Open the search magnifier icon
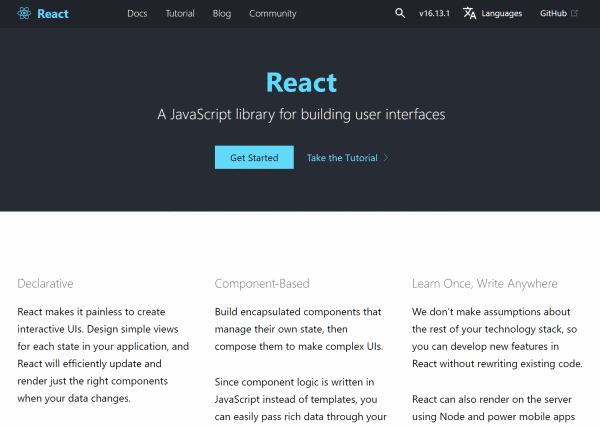The image size is (600, 426). click(x=400, y=13)
